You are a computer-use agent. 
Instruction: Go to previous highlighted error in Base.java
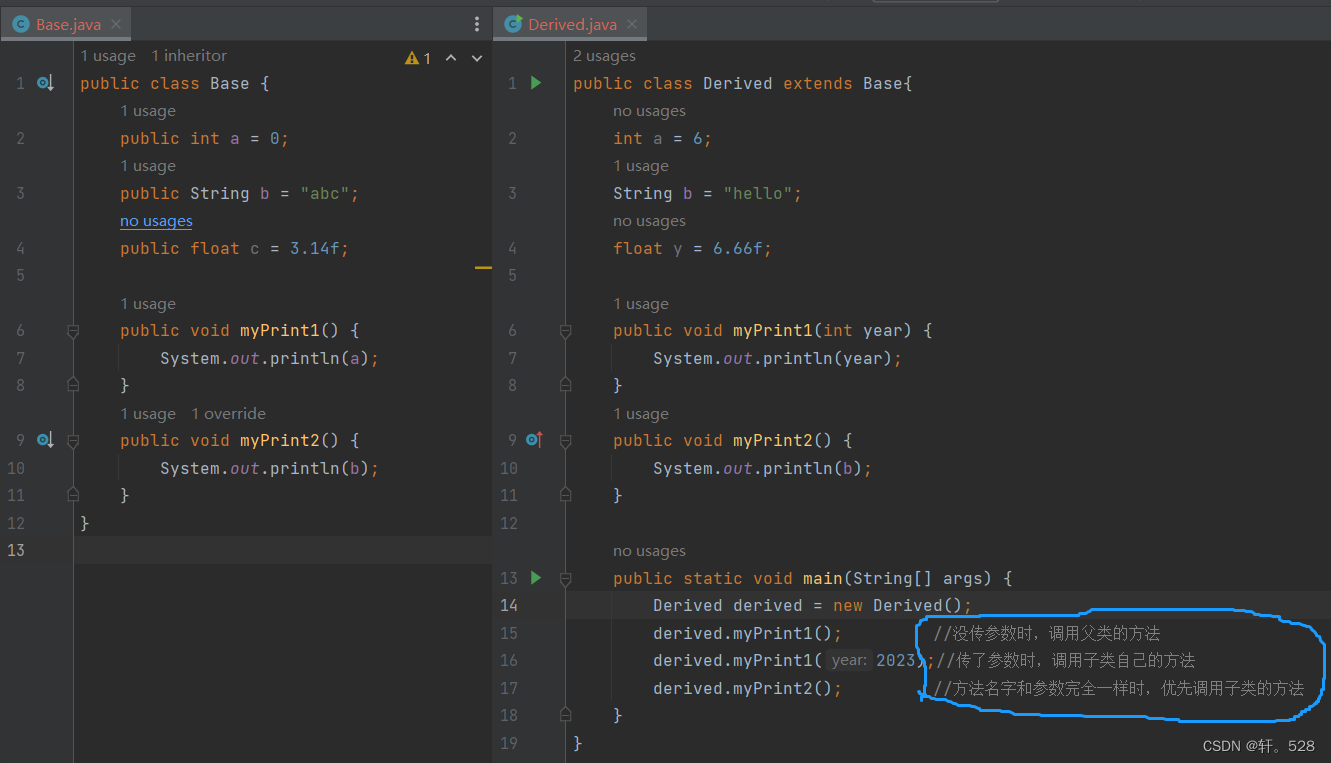click(451, 58)
